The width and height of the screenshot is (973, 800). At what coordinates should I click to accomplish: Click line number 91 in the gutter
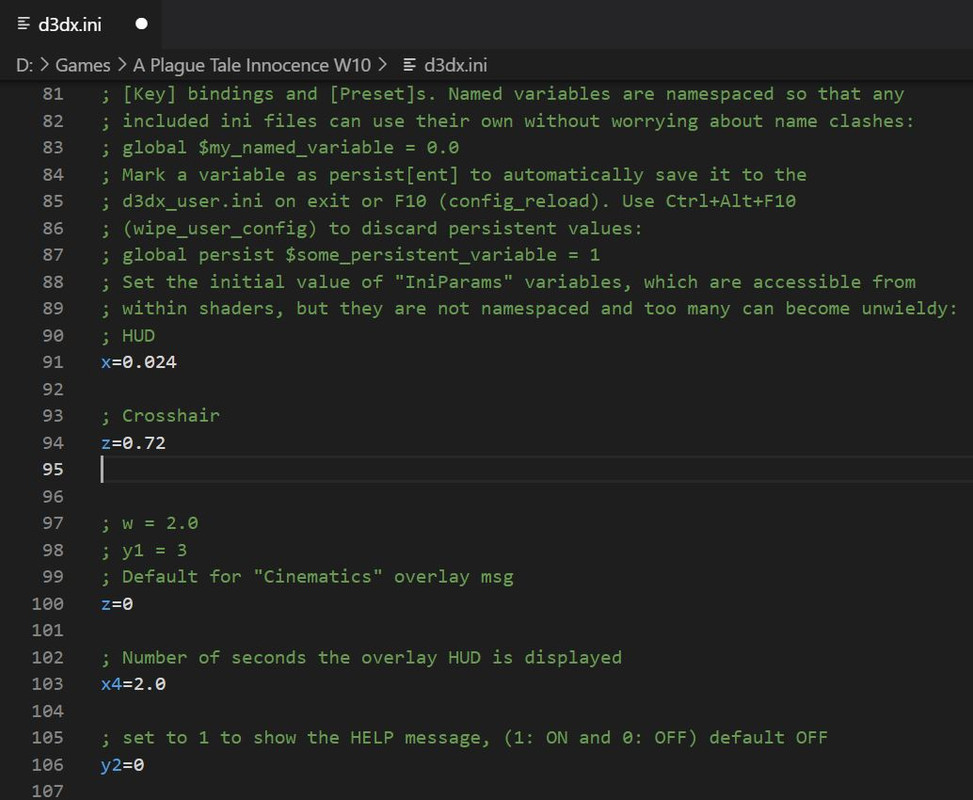53,362
